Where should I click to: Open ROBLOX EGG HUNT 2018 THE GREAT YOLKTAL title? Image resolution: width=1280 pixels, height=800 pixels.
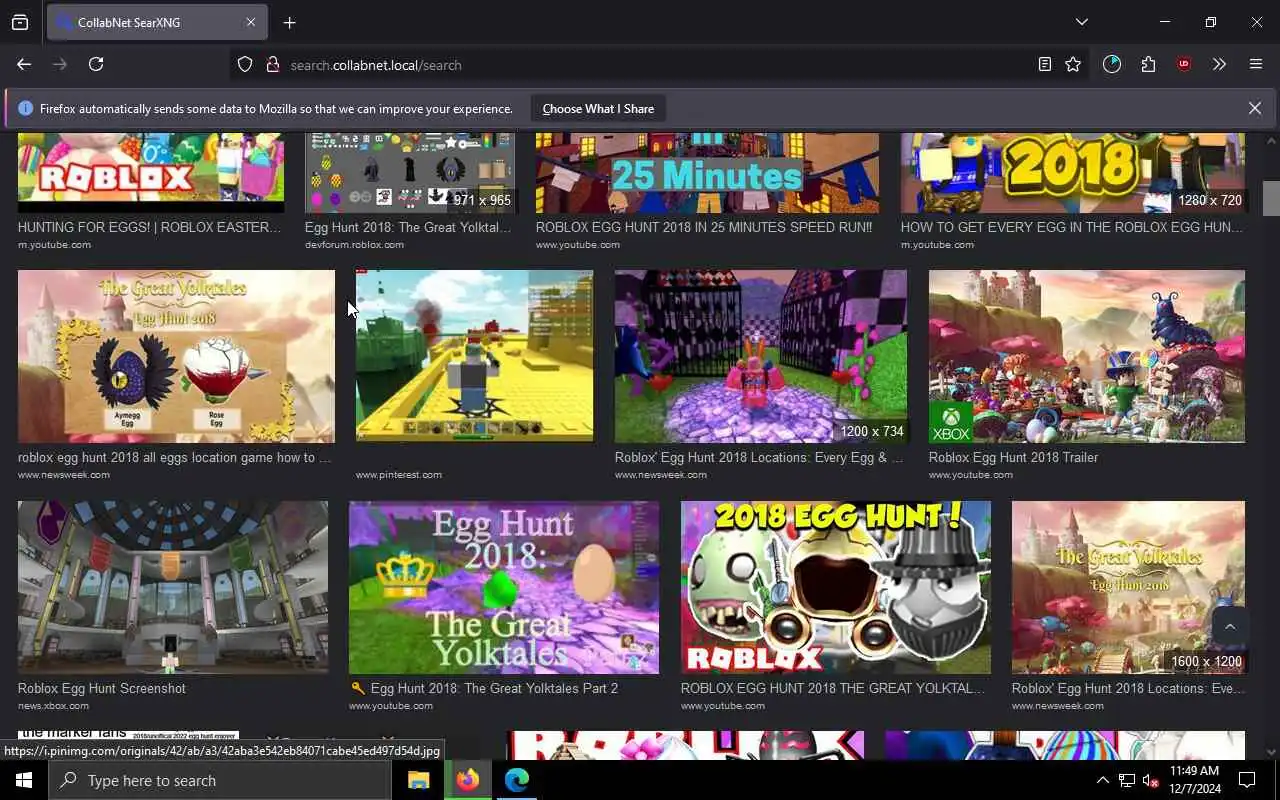pos(833,688)
